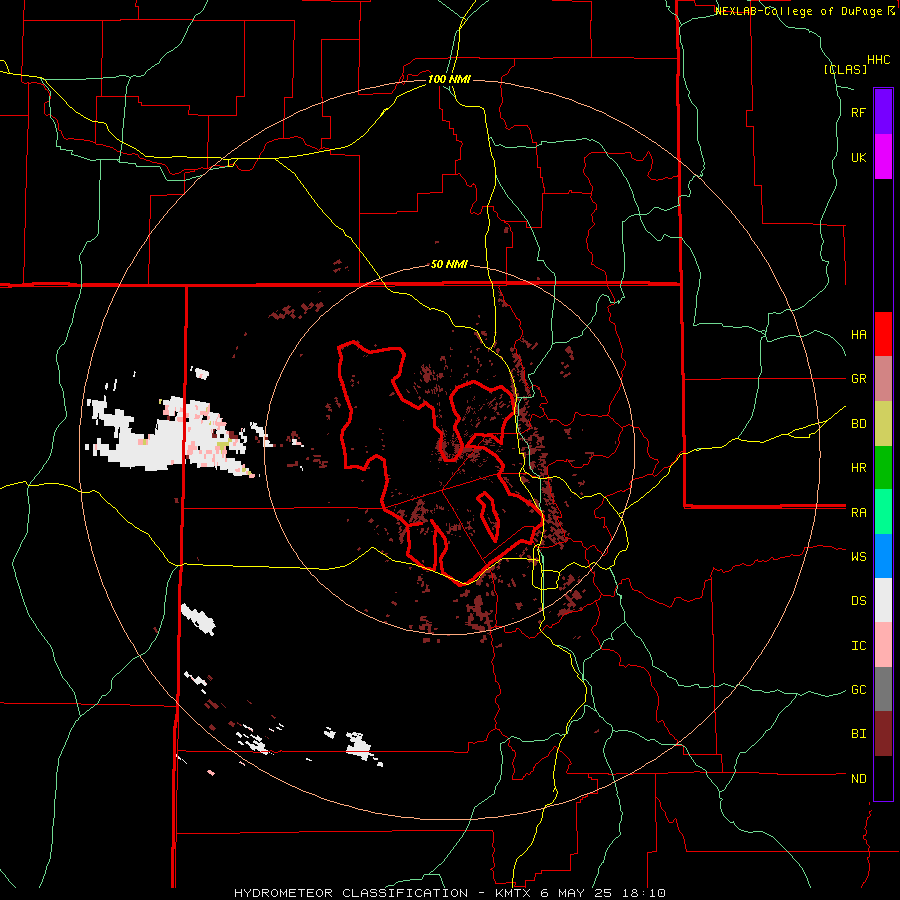Click the 'RF' legend label
The image size is (900, 900).
click(x=858, y=112)
